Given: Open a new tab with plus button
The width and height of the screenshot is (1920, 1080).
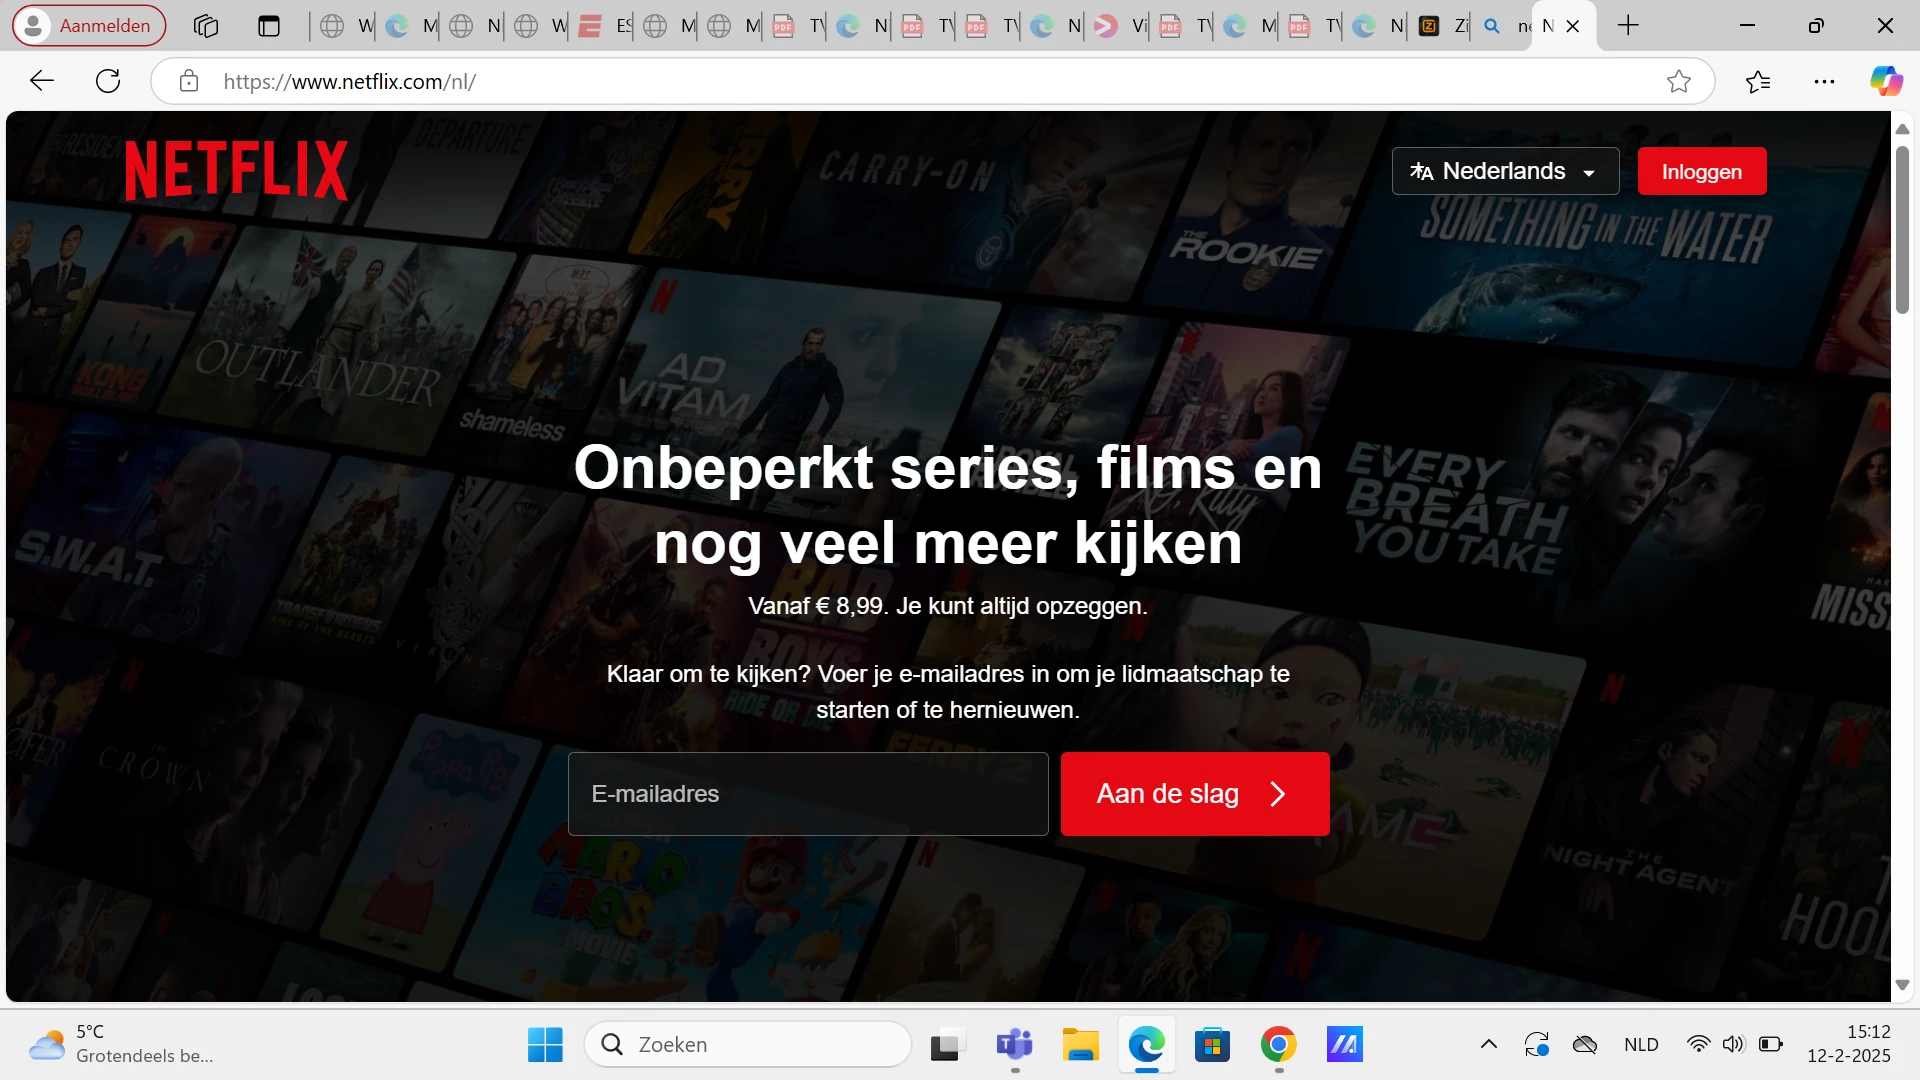Looking at the screenshot, I should click(x=1628, y=26).
